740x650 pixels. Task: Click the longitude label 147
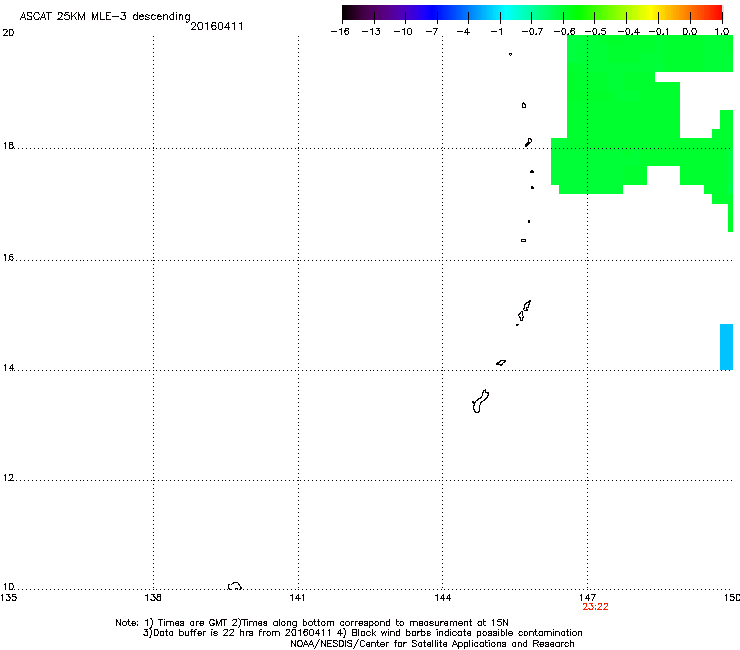click(587, 598)
